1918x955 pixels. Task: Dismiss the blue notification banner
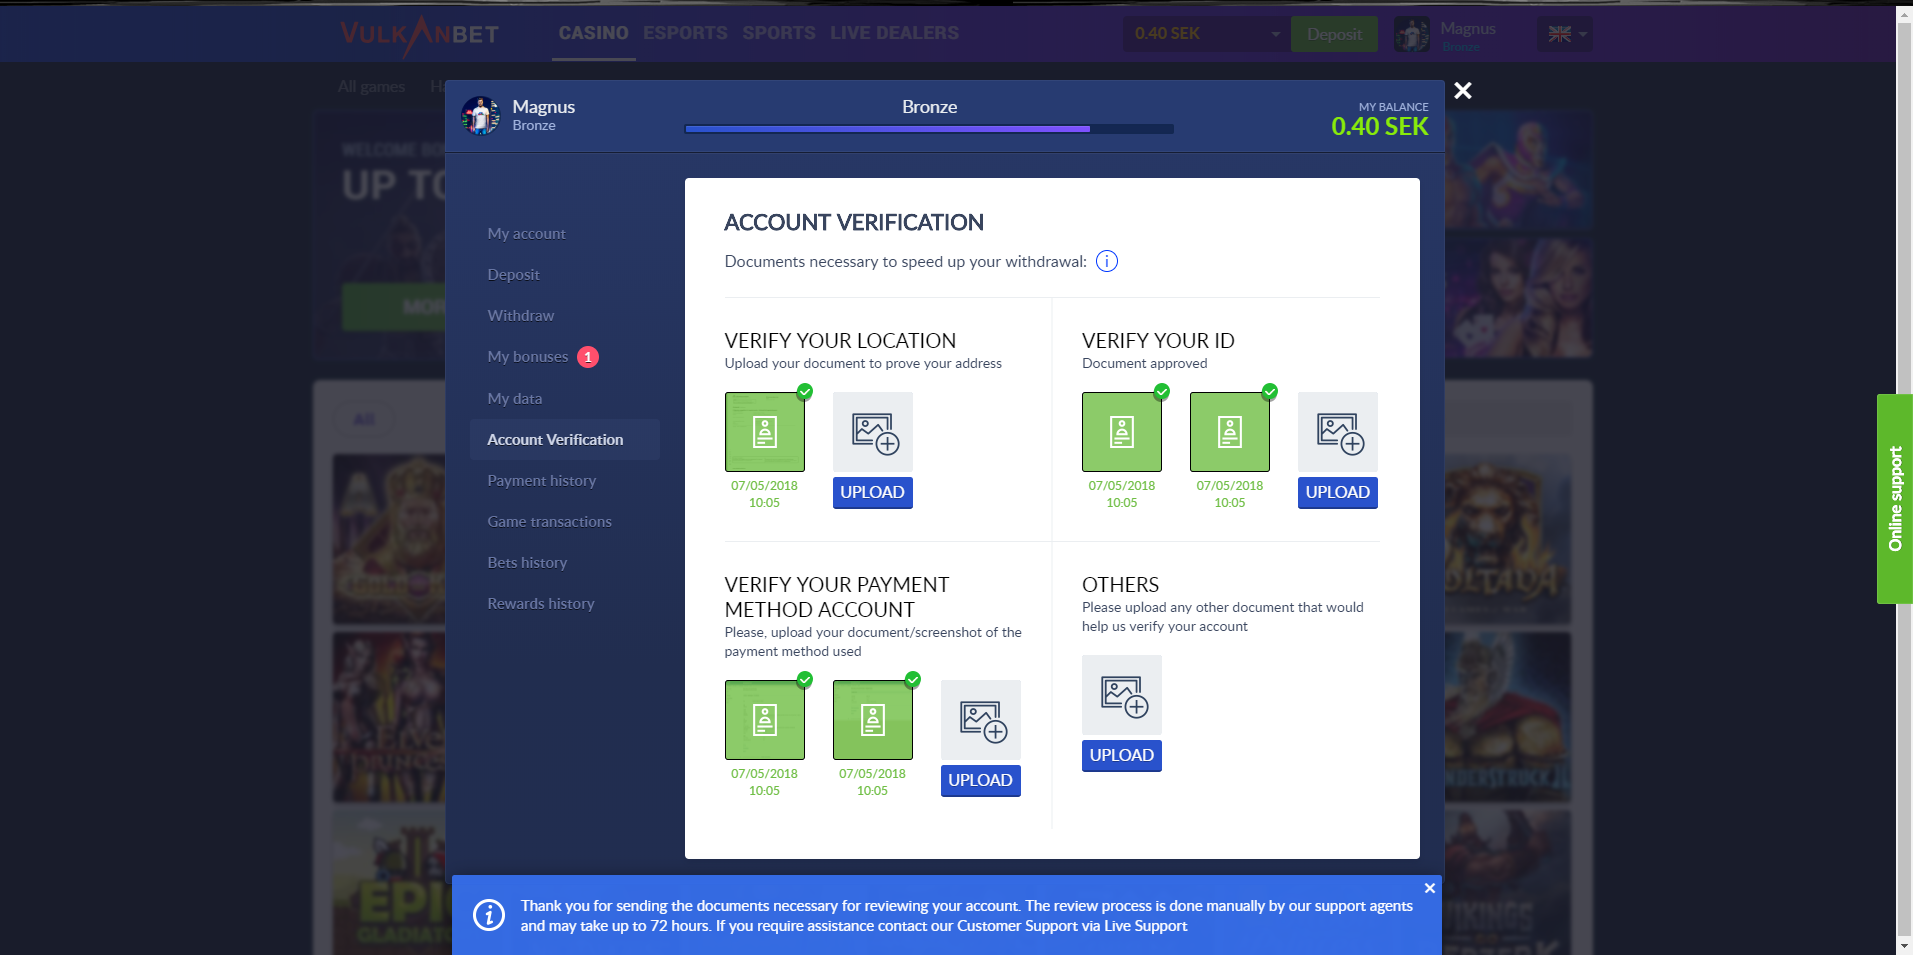(x=1430, y=888)
